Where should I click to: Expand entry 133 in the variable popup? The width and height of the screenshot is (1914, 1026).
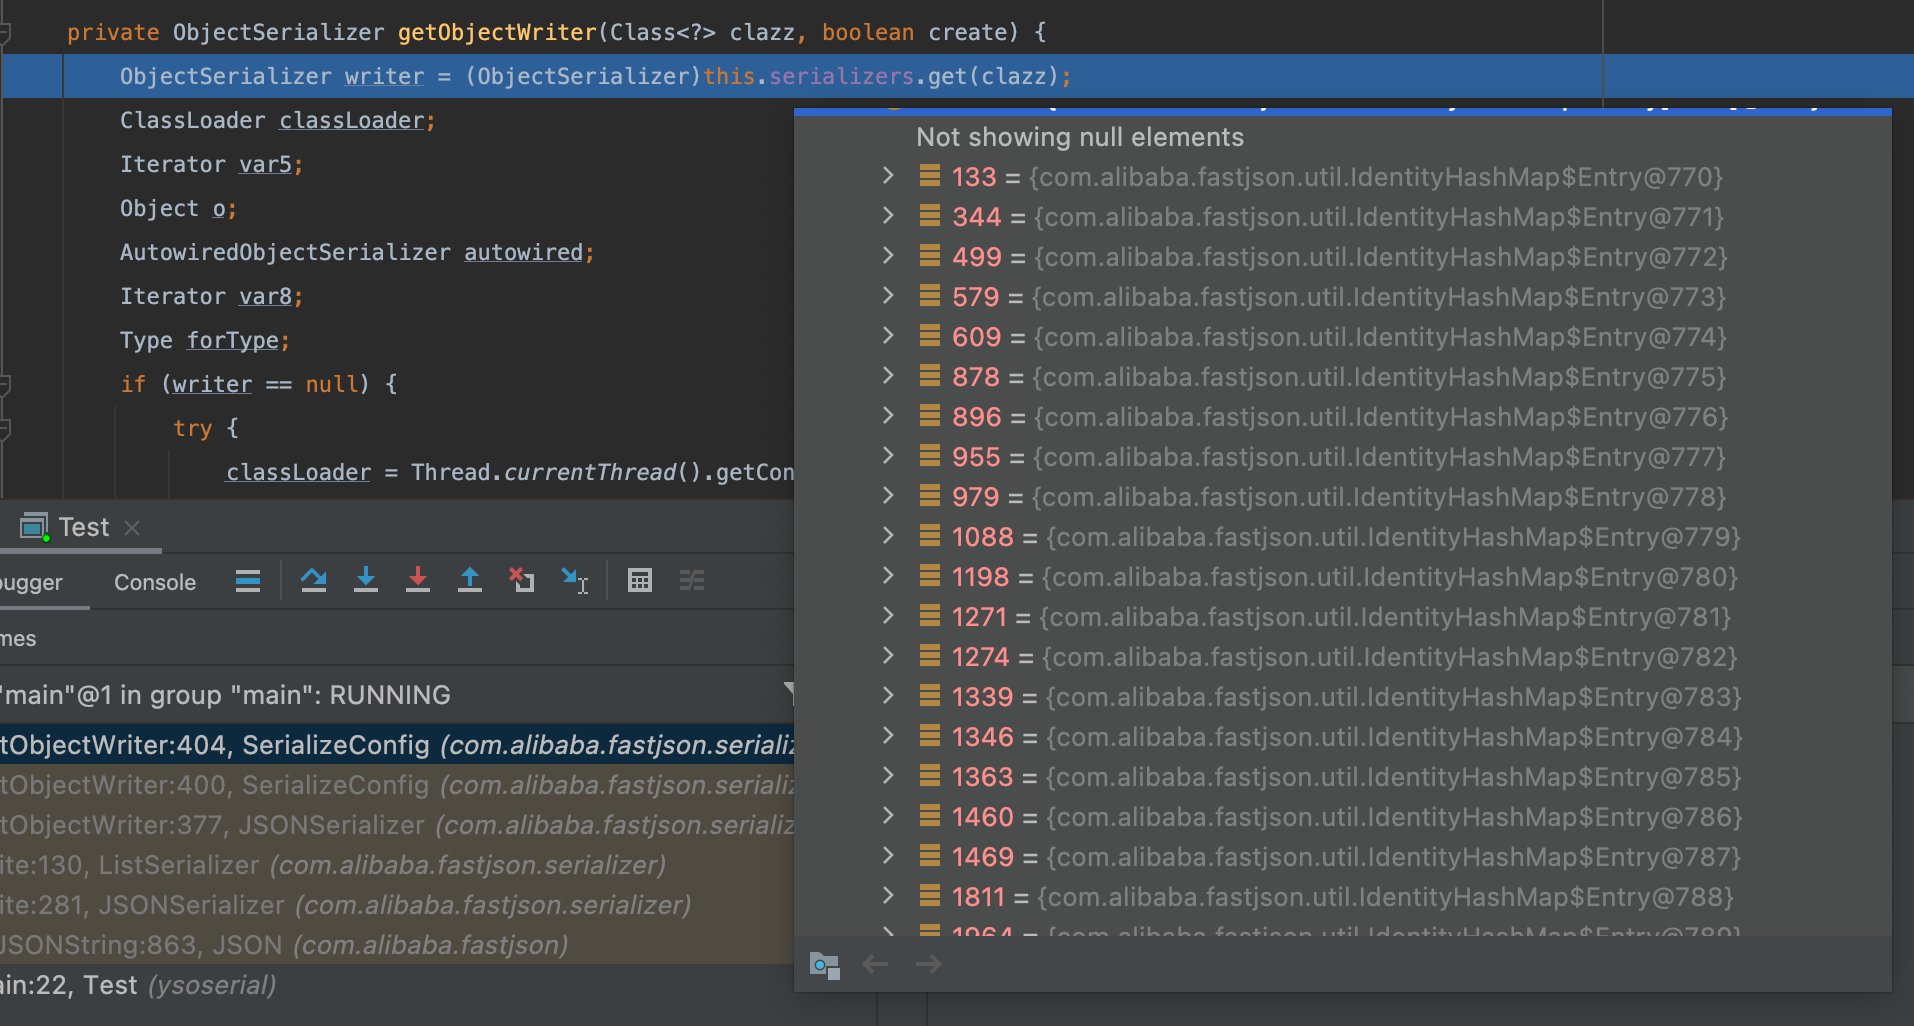[x=888, y=177]
